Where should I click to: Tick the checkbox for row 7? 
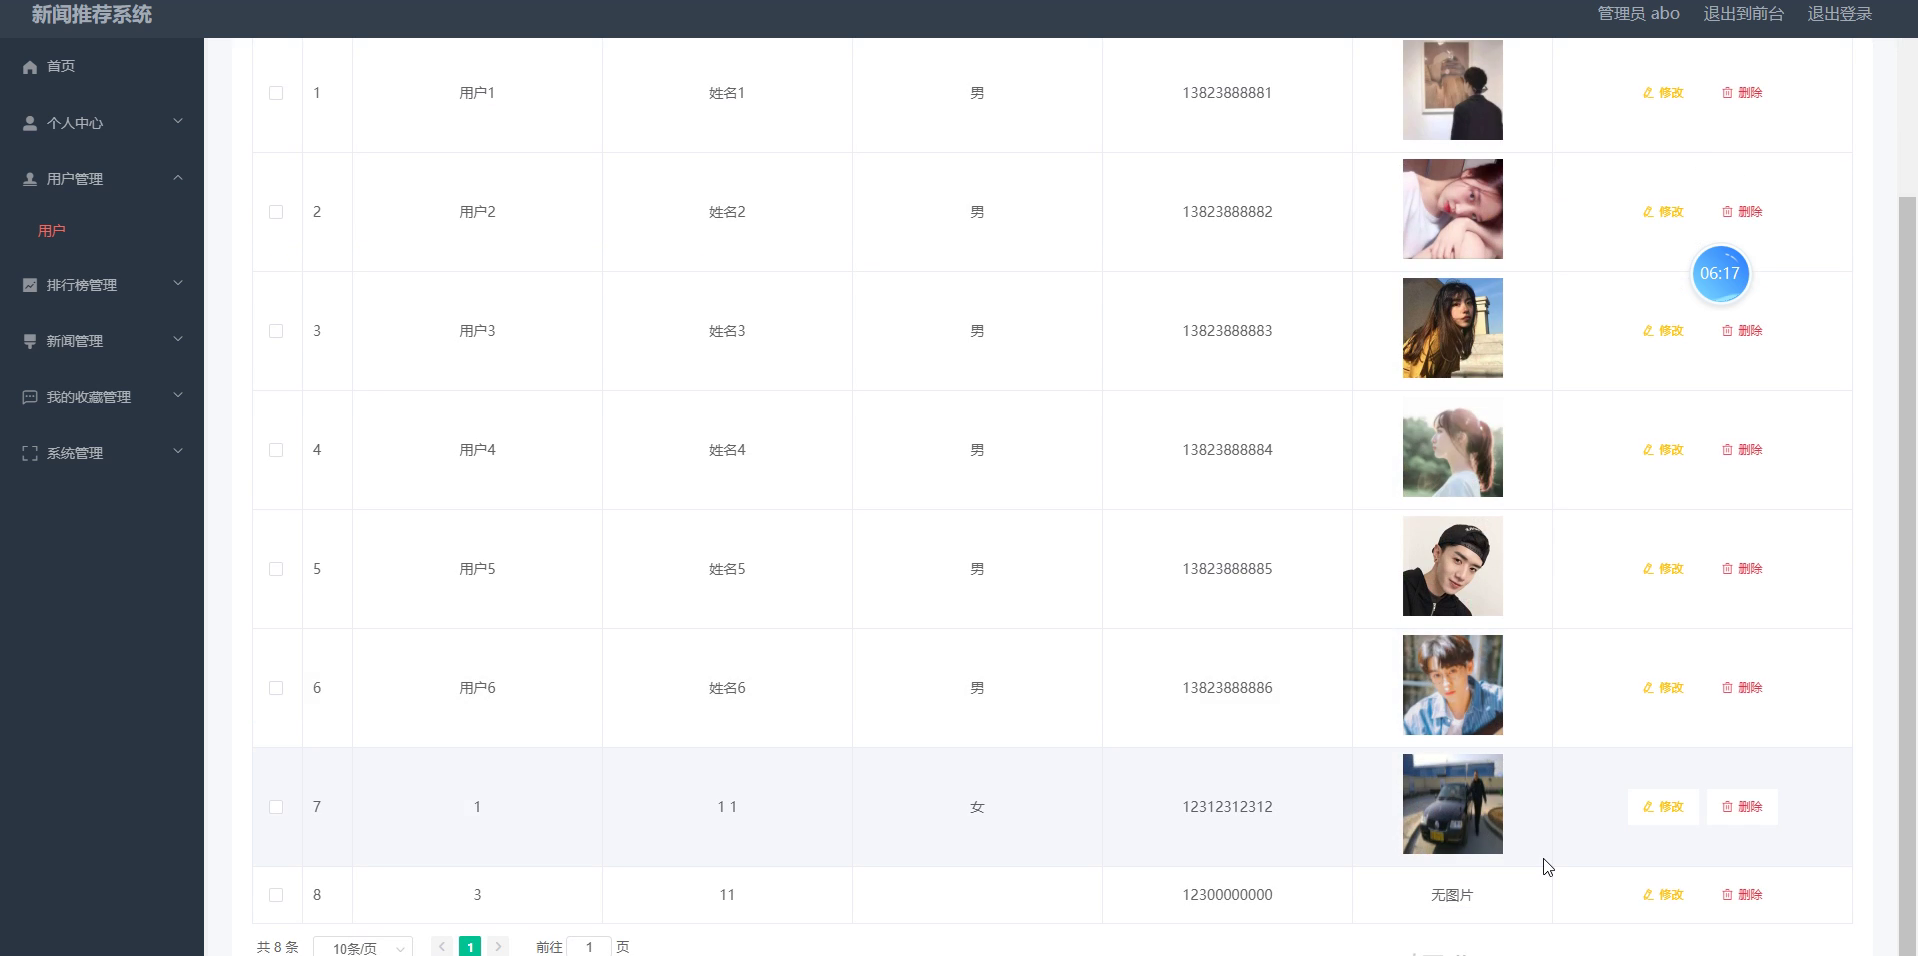(276, 807)
